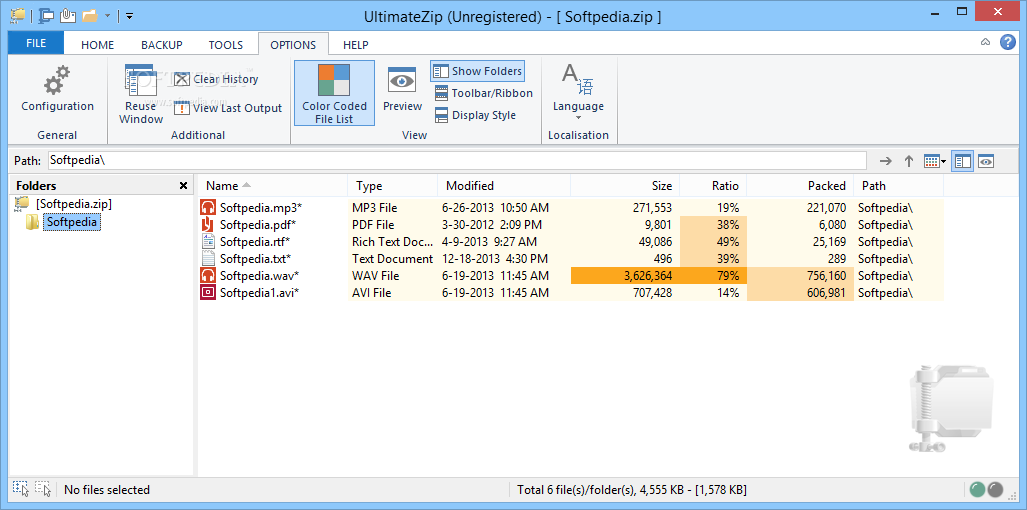Click Clear History

coord(216,79)
